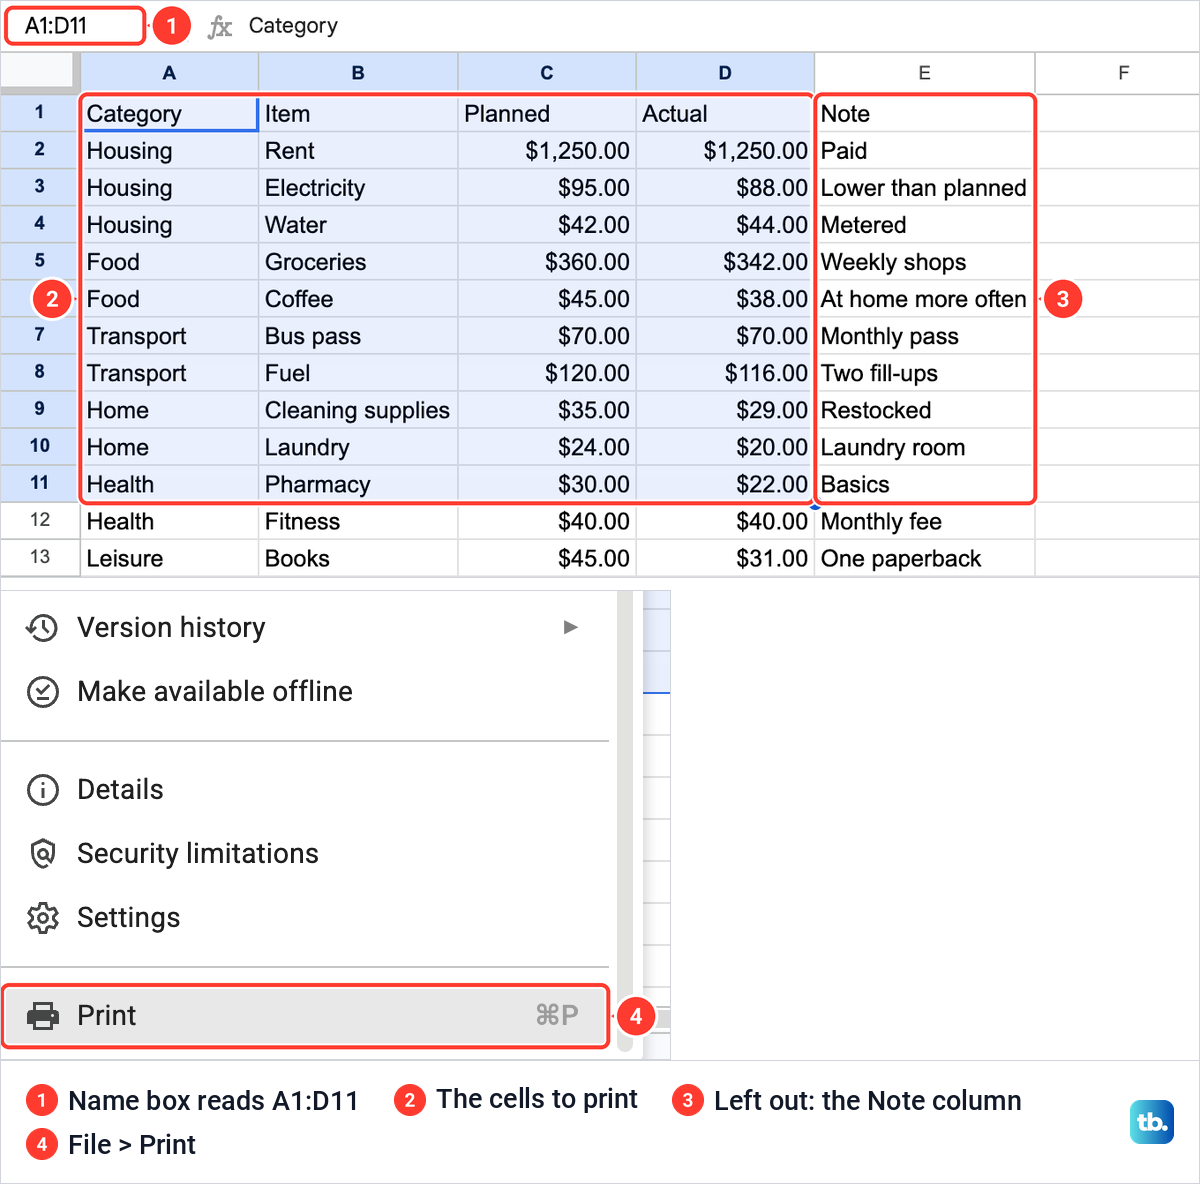Click the tb. logo badge
Image resolution: width=1200 pixels, height=1184 pixels.
click(x=1152, y=1121)
